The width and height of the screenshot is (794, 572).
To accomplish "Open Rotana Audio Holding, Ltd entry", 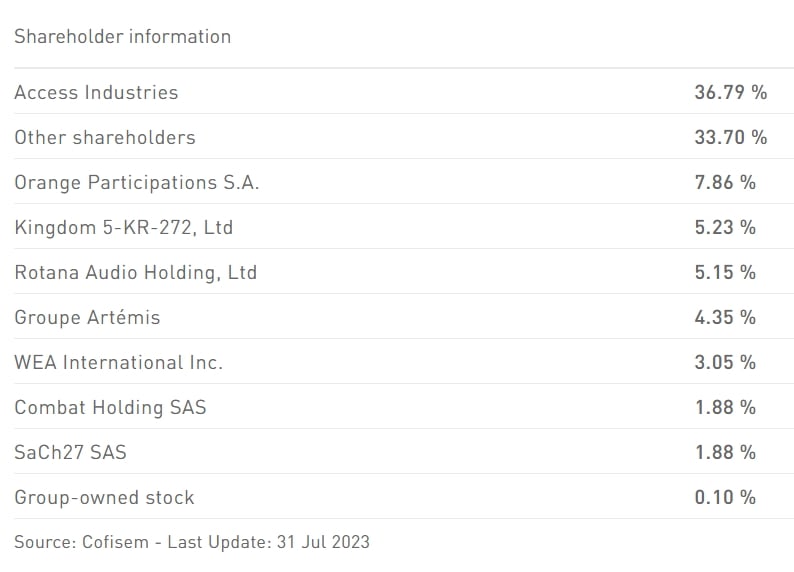I will pos(136,273).
